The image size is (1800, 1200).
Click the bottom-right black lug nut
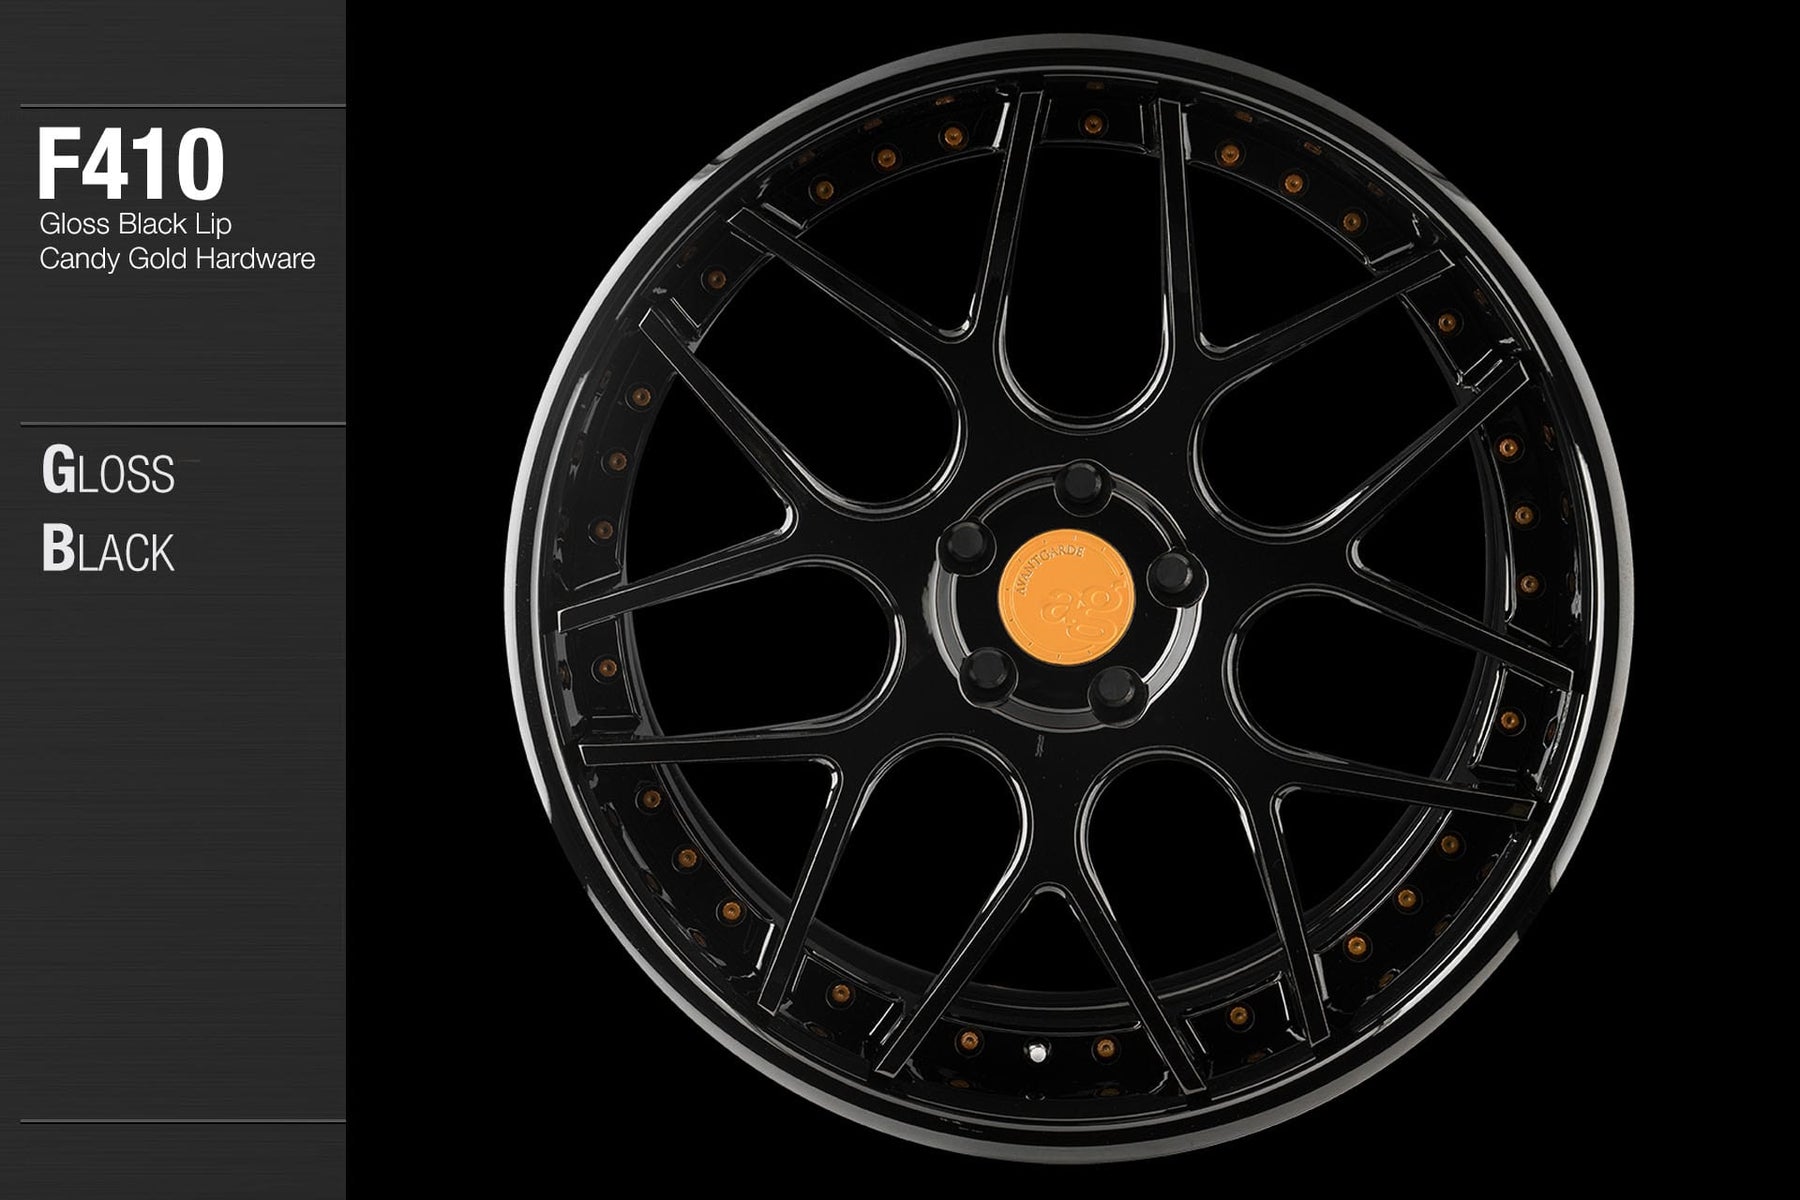pyautogui.click(x=1119, y=688)
